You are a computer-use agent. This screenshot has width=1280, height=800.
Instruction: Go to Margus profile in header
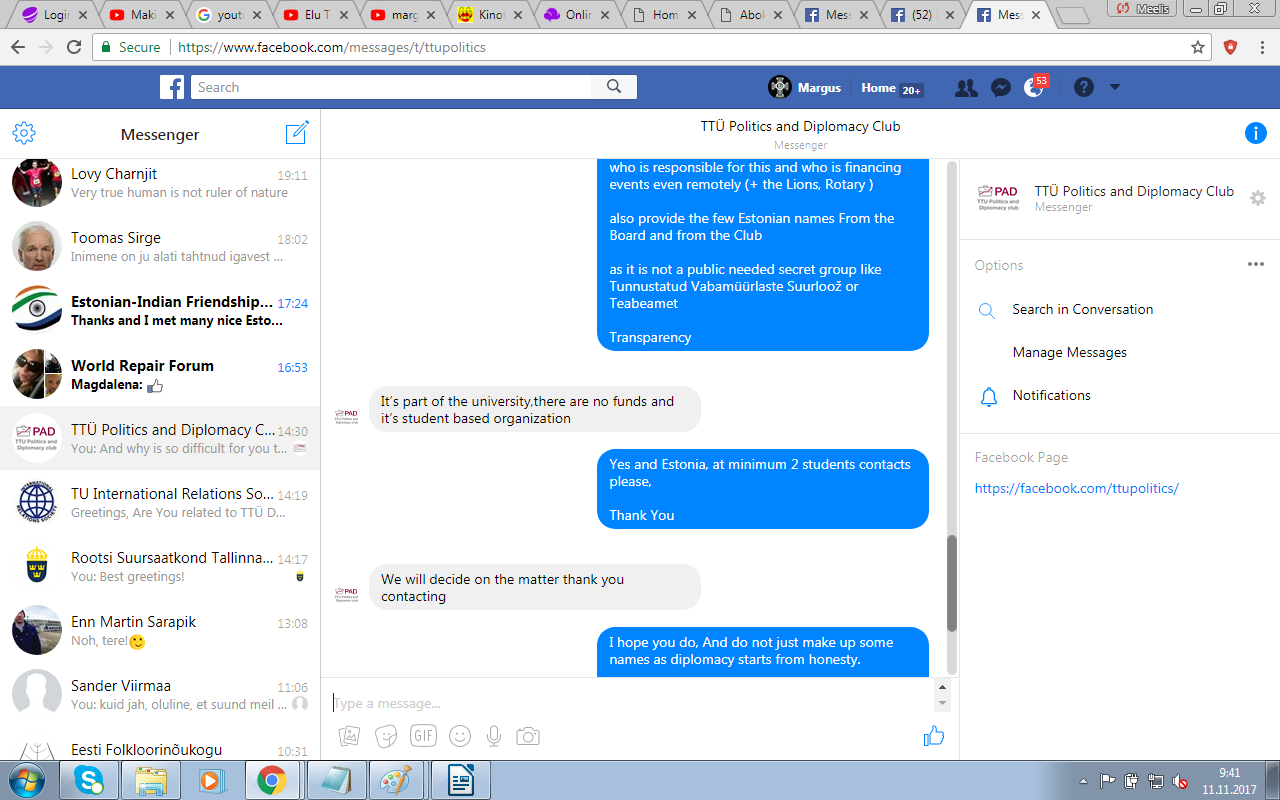pos(805,87)
